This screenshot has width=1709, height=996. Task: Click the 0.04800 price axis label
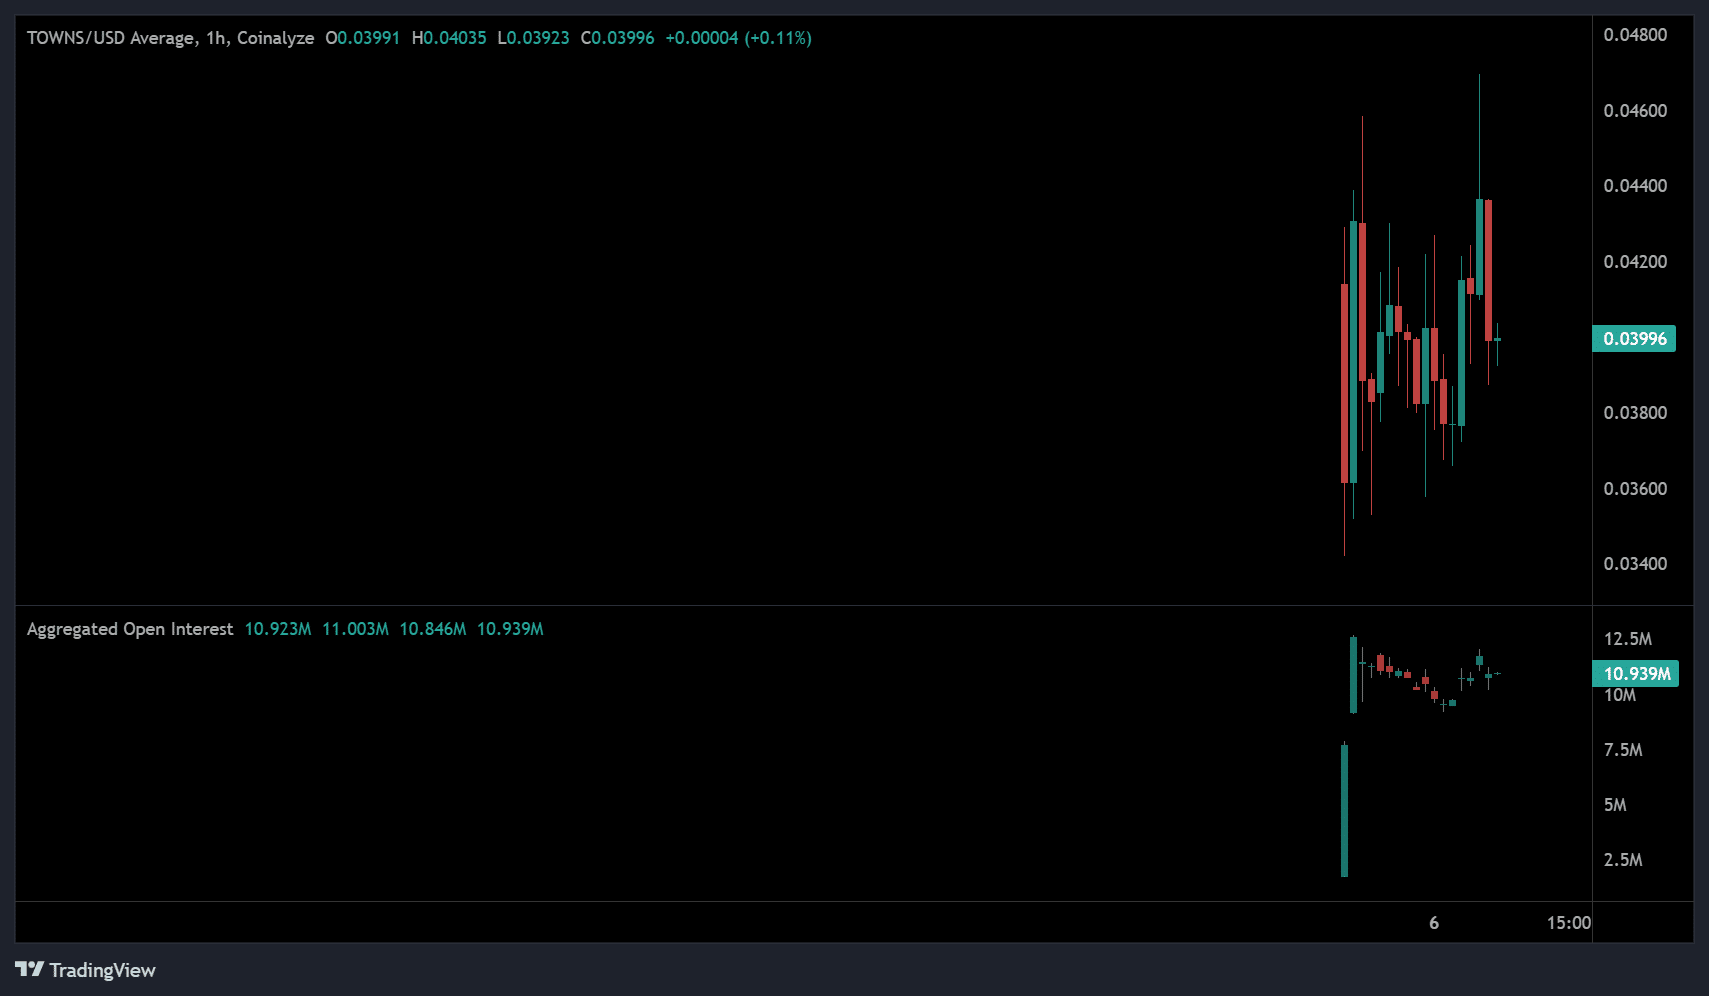pos(1635,35)
